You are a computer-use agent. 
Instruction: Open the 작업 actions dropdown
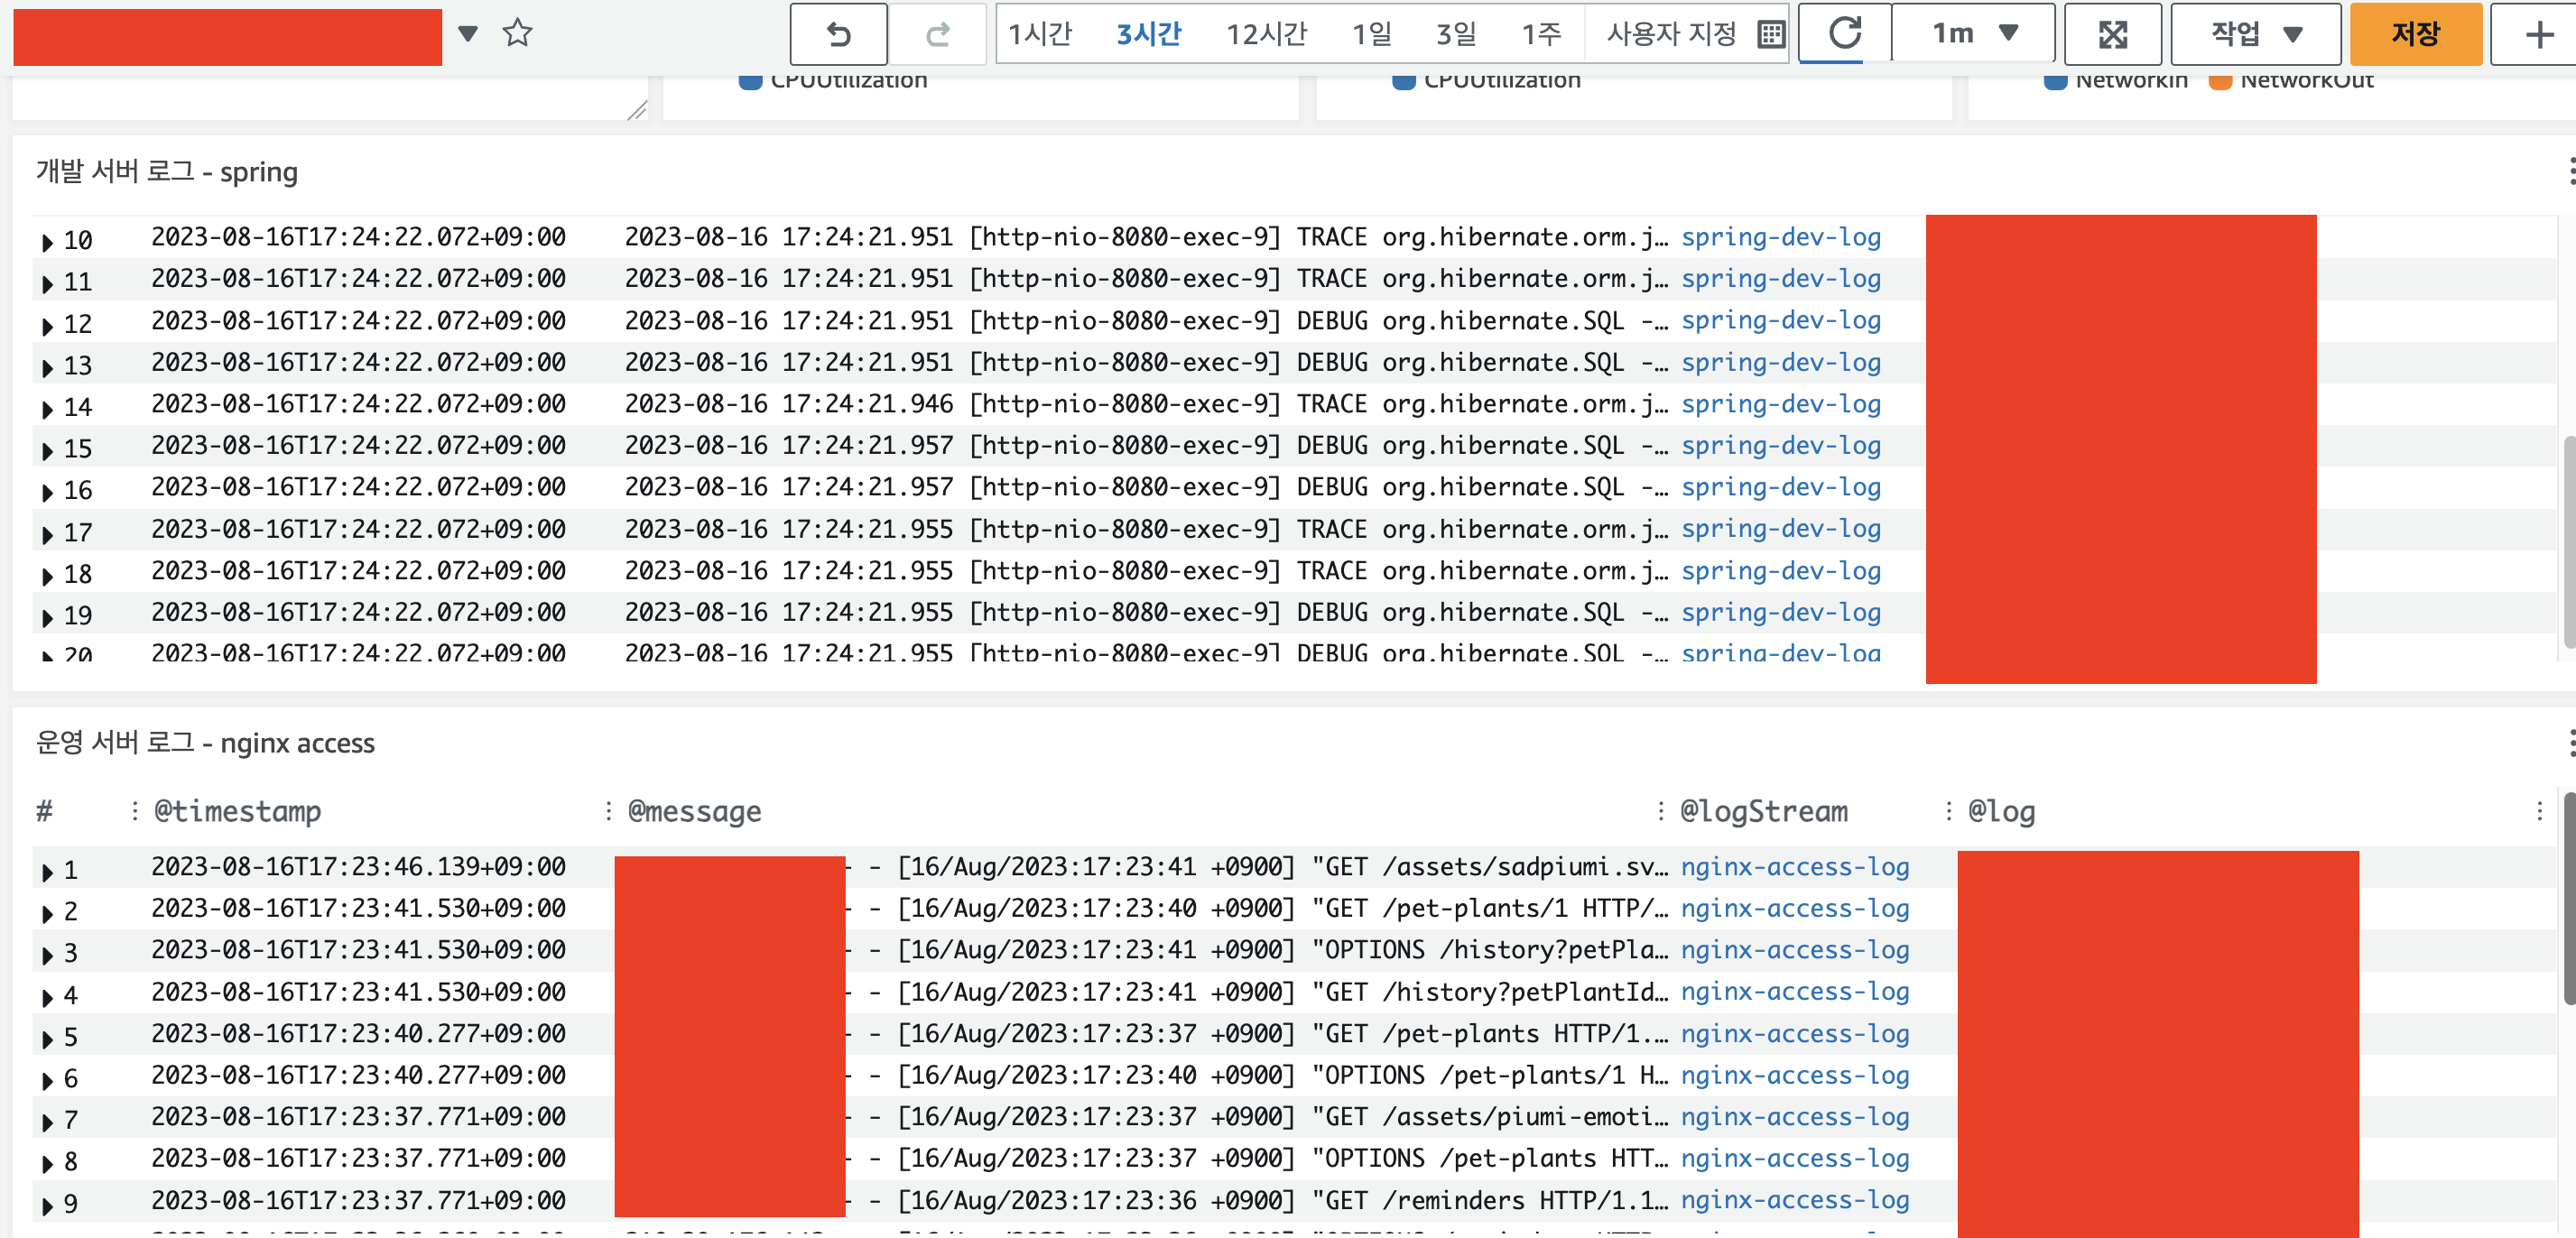[x=2255, y=34]
